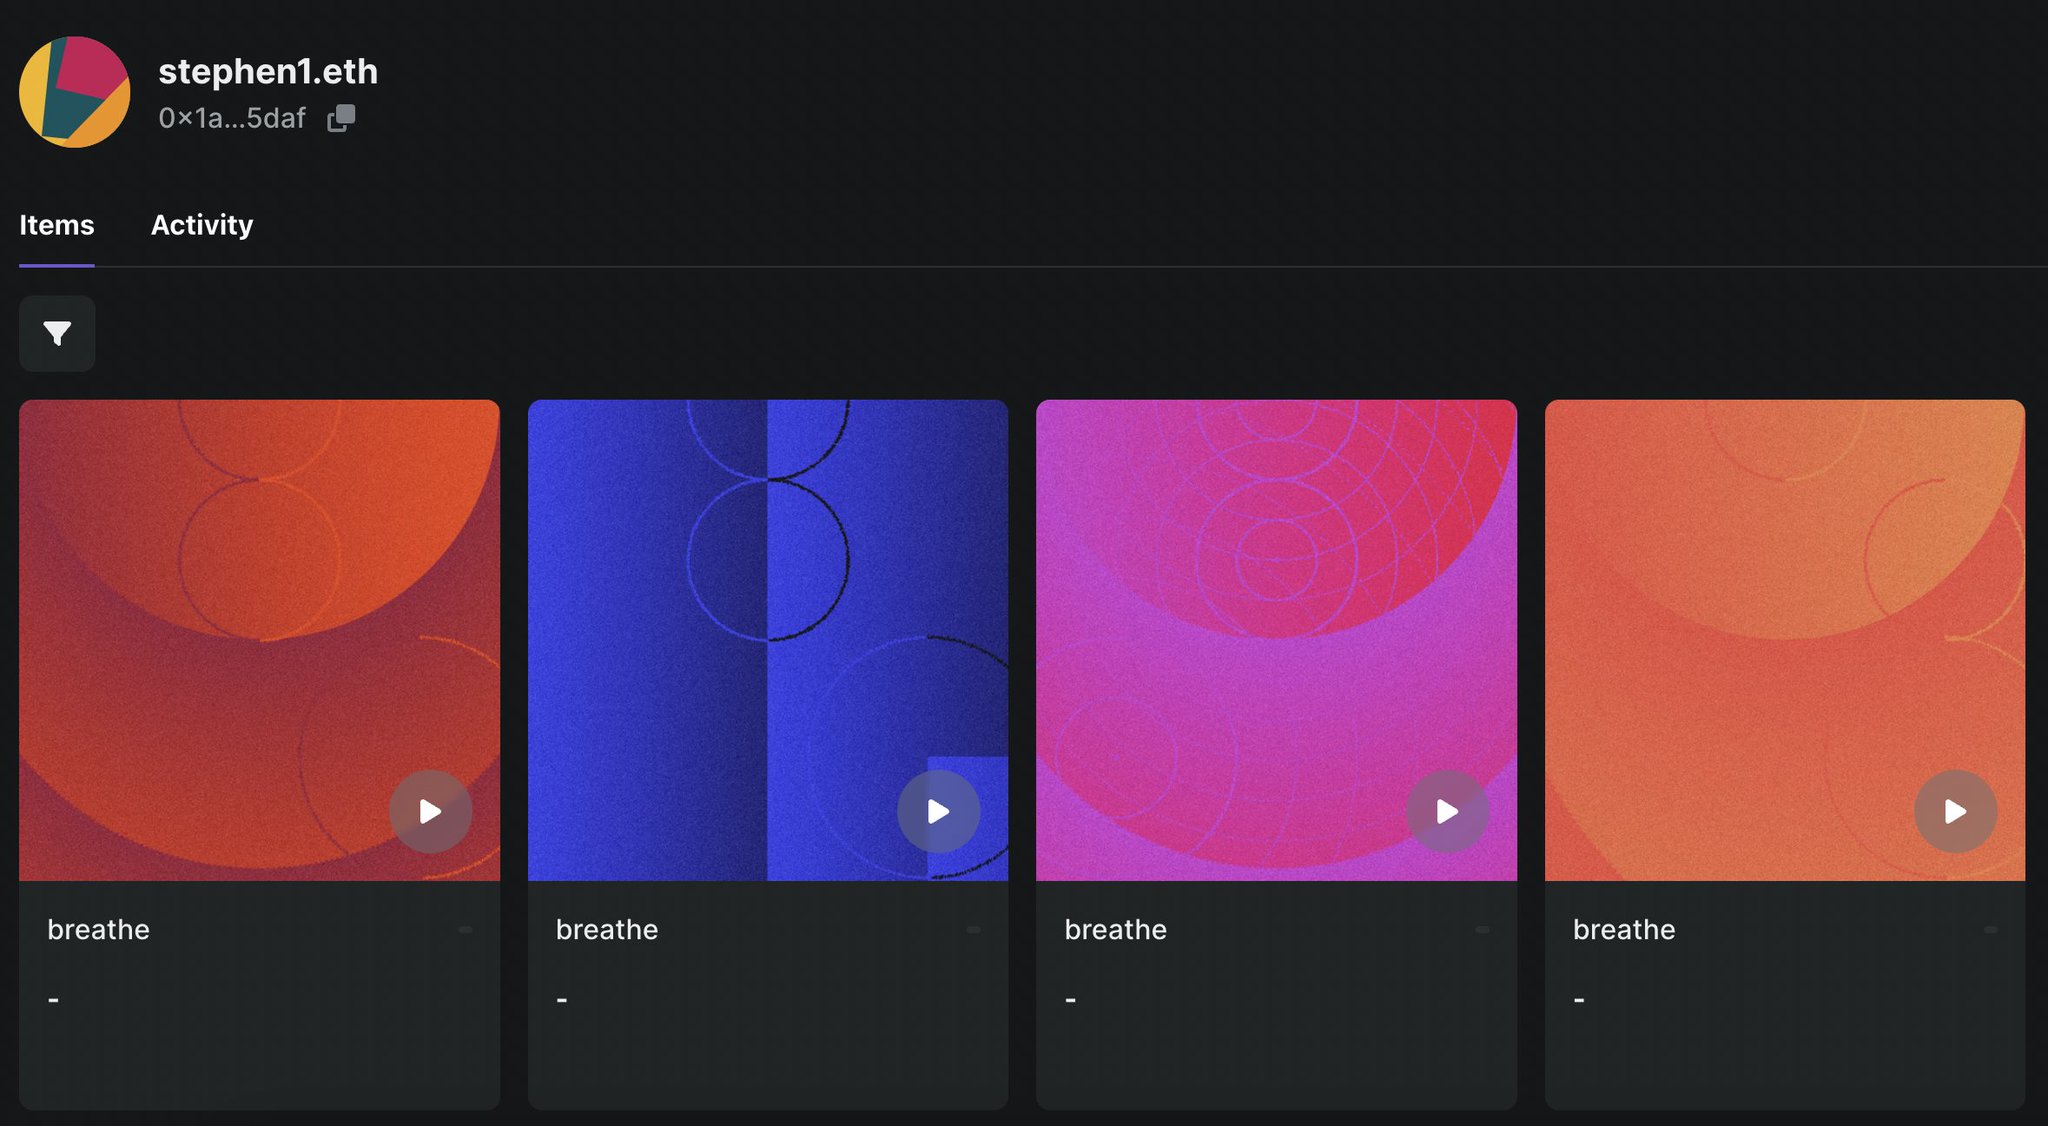2048x1126 pixels.
Task: Play the light orange breathe artwork
Action: coord(1955,811)
